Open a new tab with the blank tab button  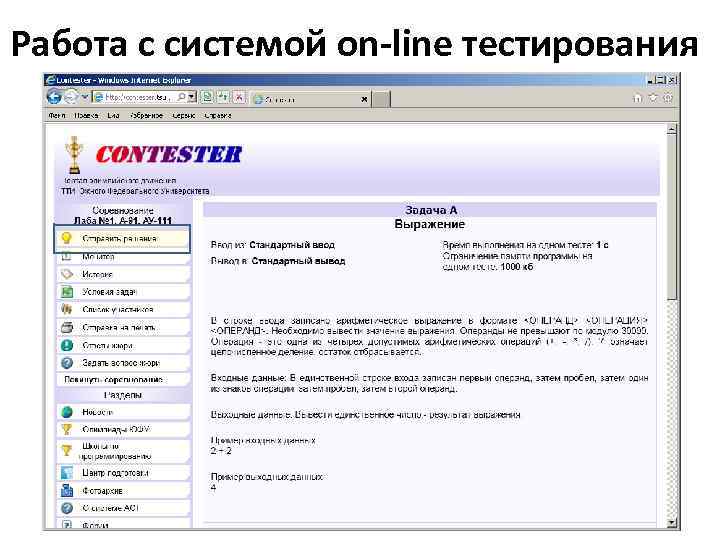(381, 99)
